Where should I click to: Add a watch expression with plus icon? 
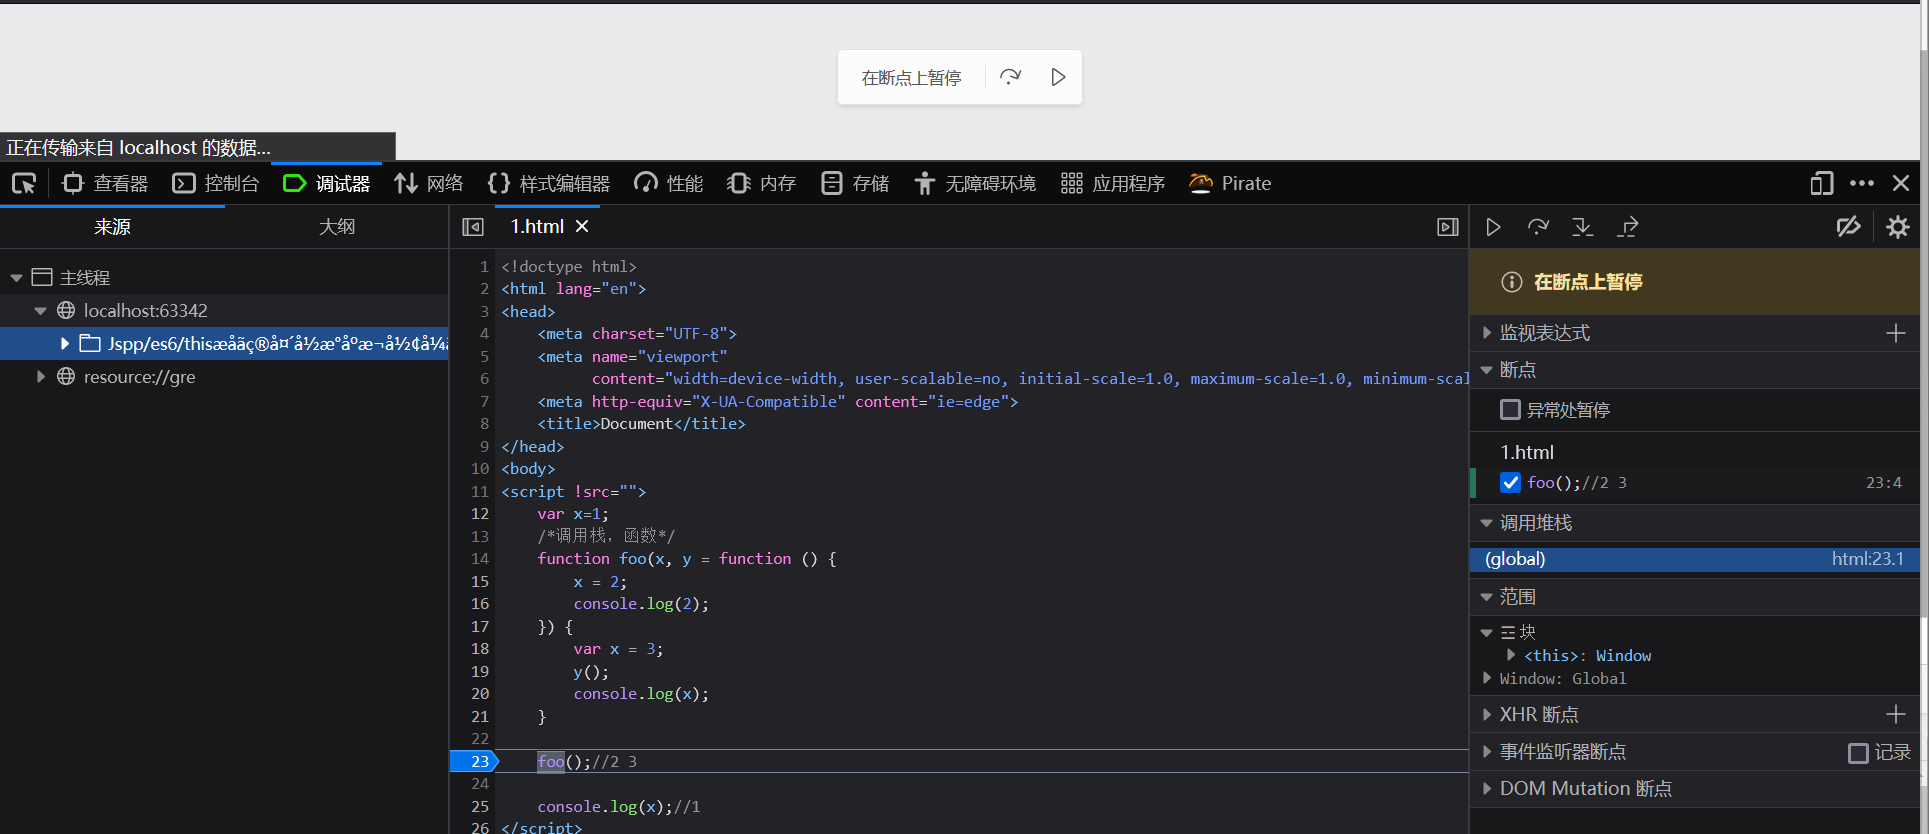(x=1895, y=333)
